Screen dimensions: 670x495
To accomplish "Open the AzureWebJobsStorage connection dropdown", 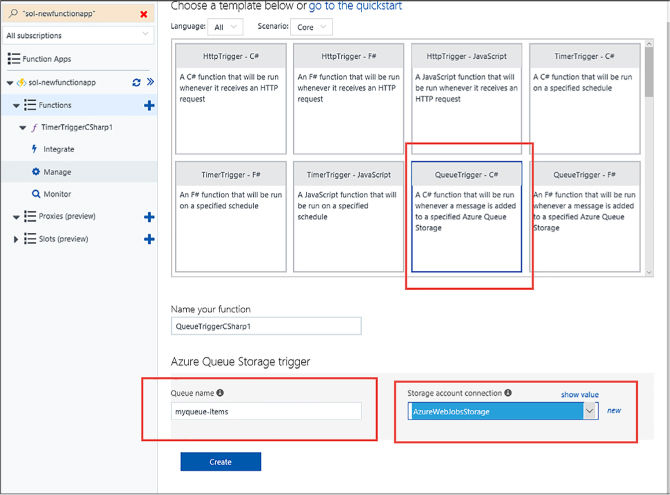I will [x=503, y=411].
